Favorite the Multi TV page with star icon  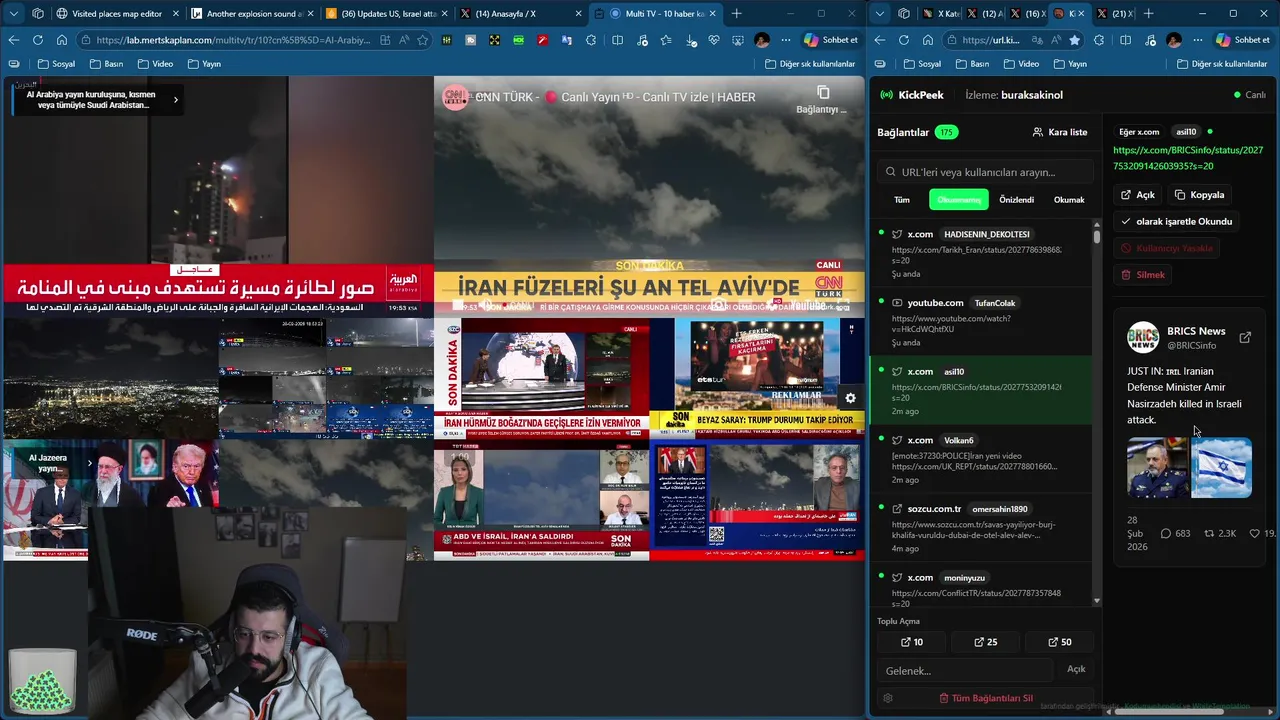coord(423,40)
